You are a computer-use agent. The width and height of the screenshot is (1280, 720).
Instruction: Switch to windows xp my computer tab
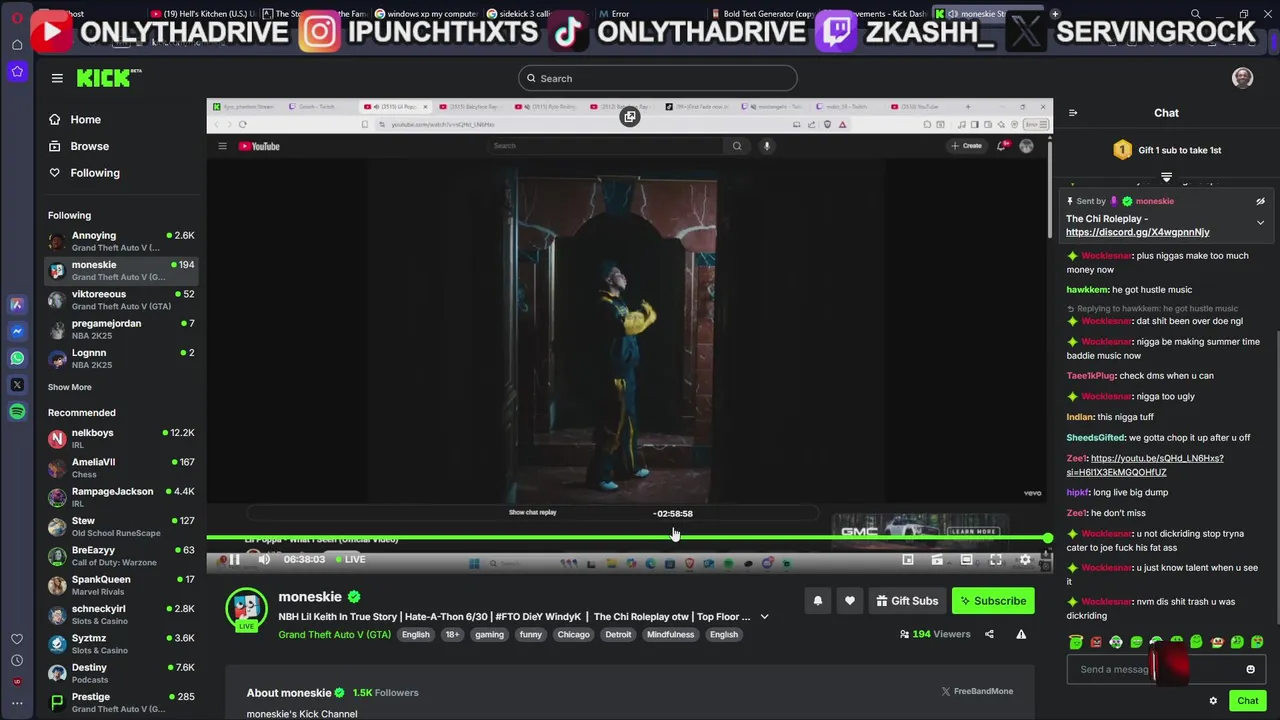[427, 14]
